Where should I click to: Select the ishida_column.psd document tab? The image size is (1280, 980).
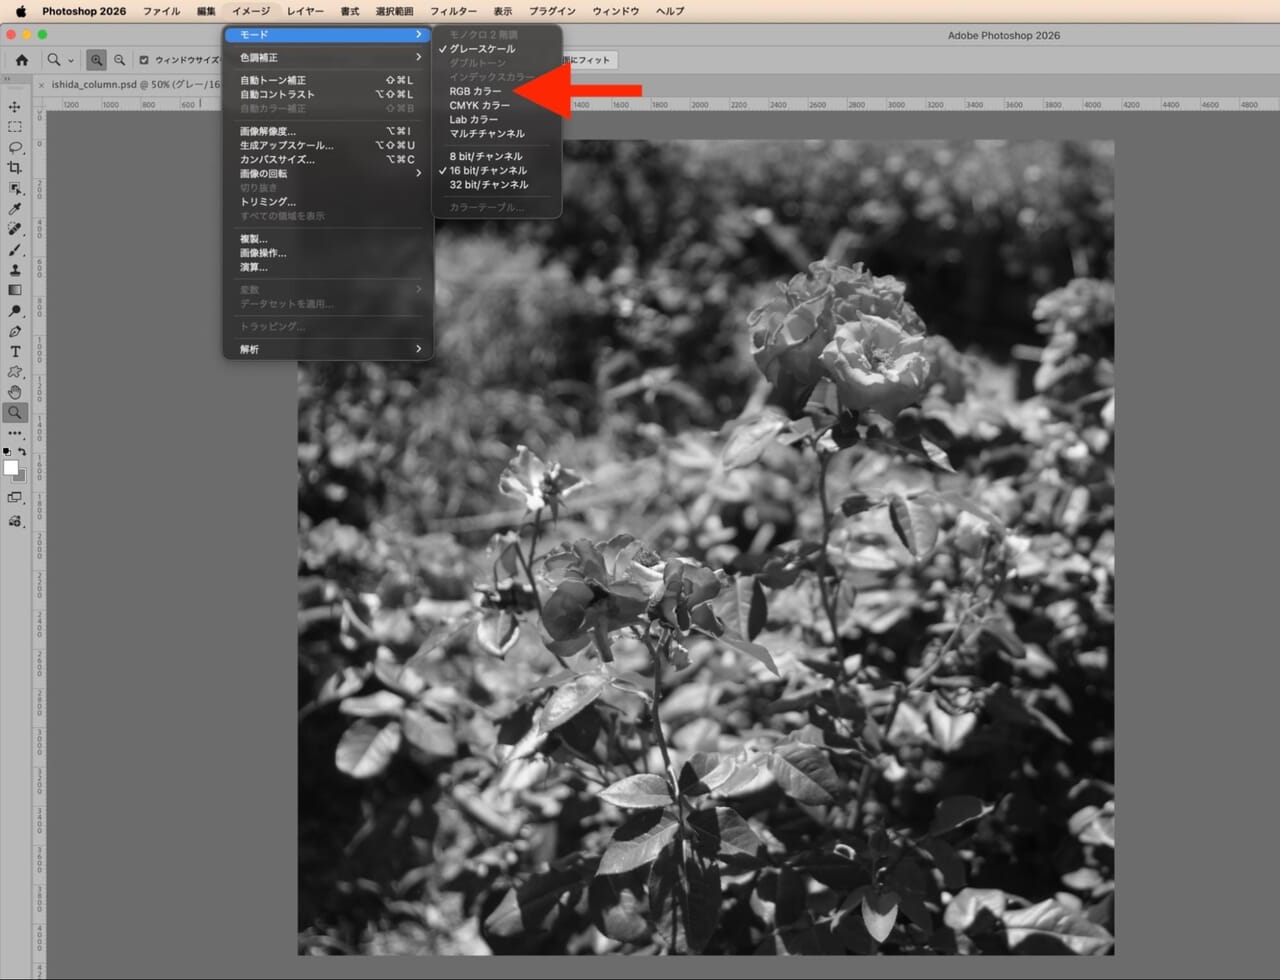[x=135, y=85]
